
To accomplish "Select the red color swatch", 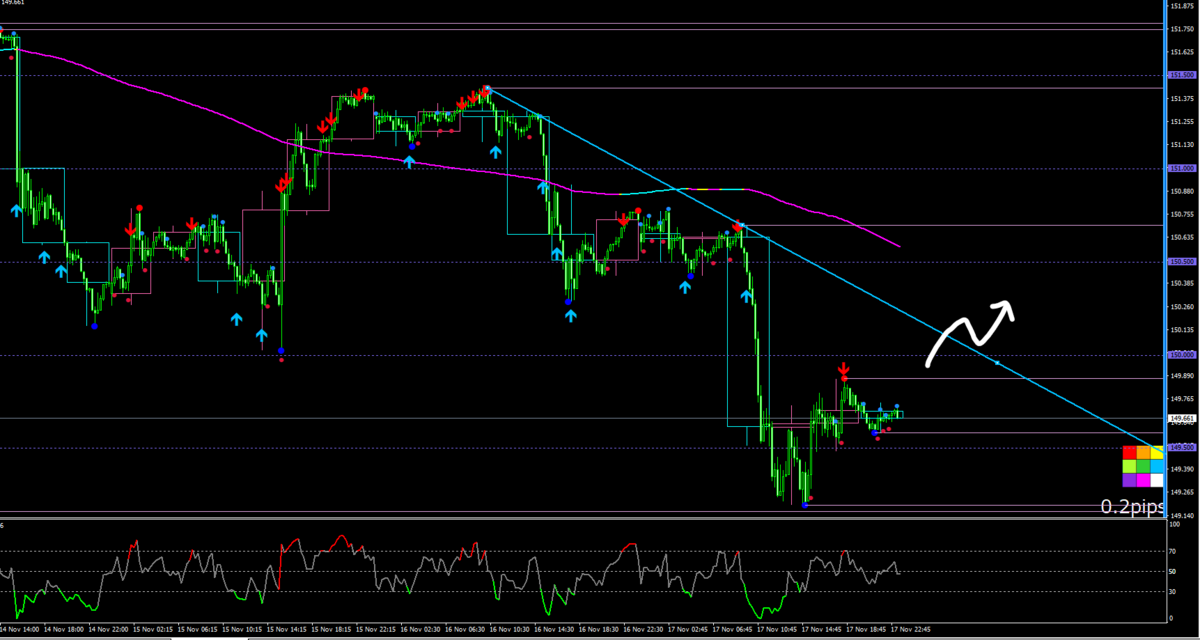I will point(1129,452).
